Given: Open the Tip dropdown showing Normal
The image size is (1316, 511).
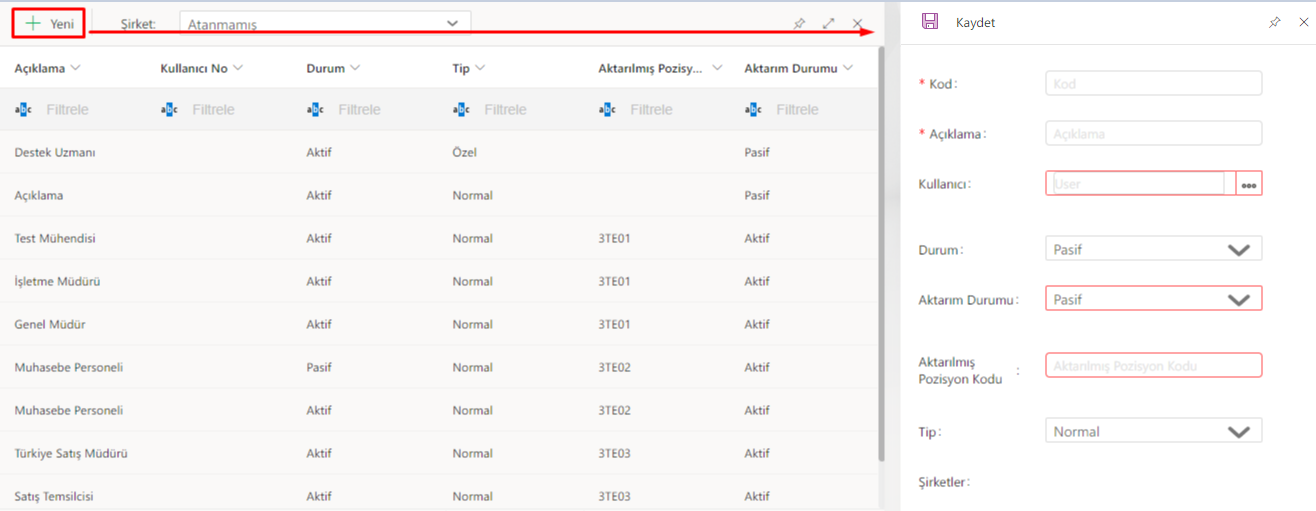Looking at the screenshot, I should point(1238,432).
